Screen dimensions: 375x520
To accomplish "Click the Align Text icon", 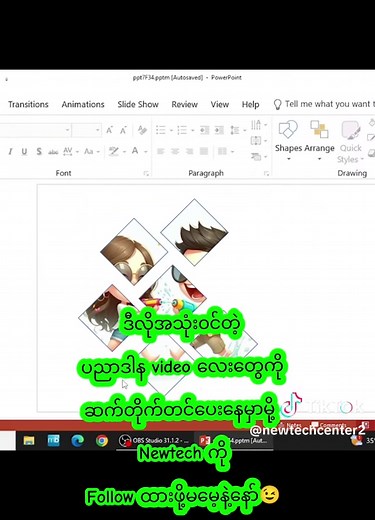I will (x=256, y=141).
